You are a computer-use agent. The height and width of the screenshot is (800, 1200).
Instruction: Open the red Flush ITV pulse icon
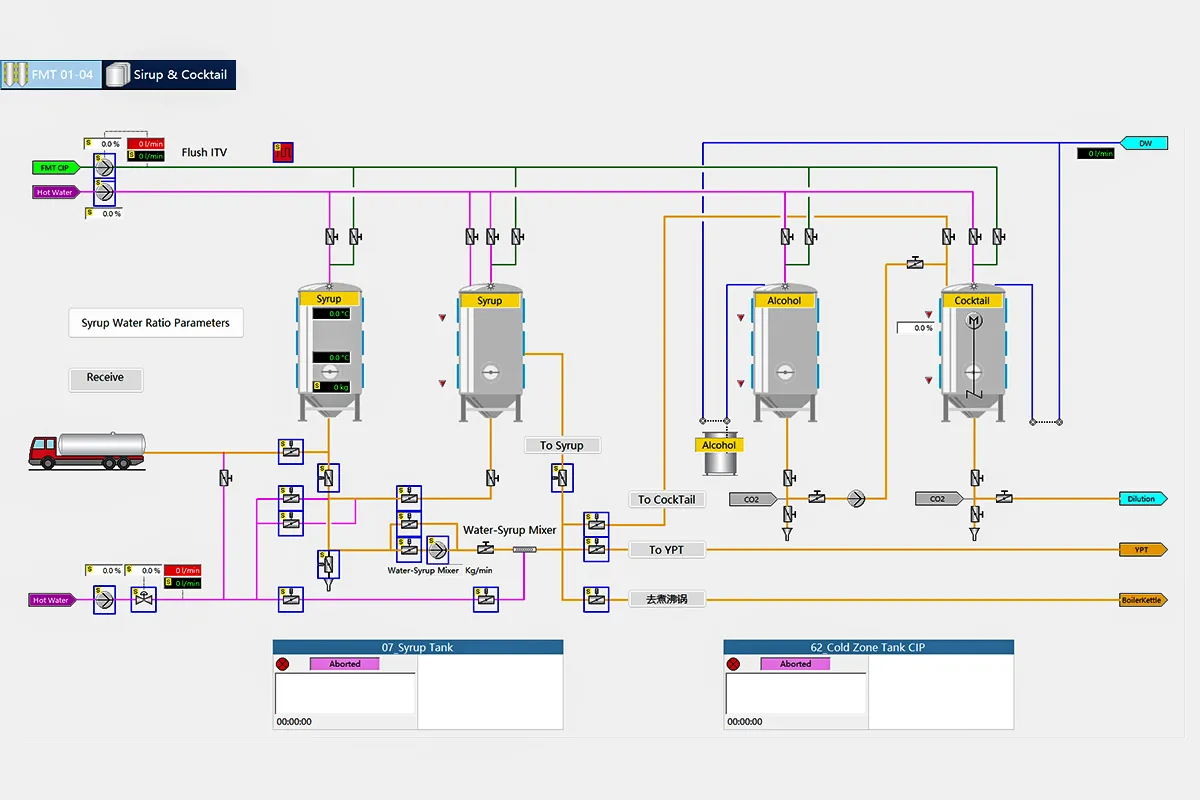point(283,152)
